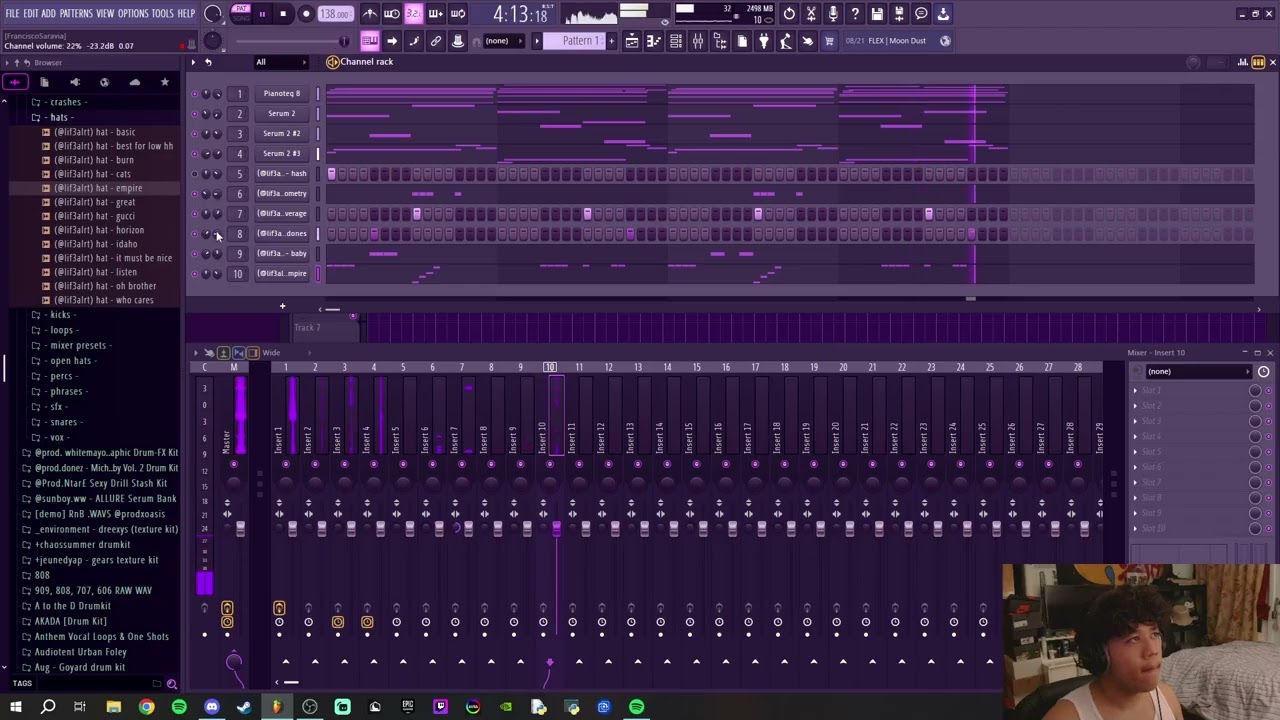
Task: Click the Playlist view button
Action: [x=632, y=41]
